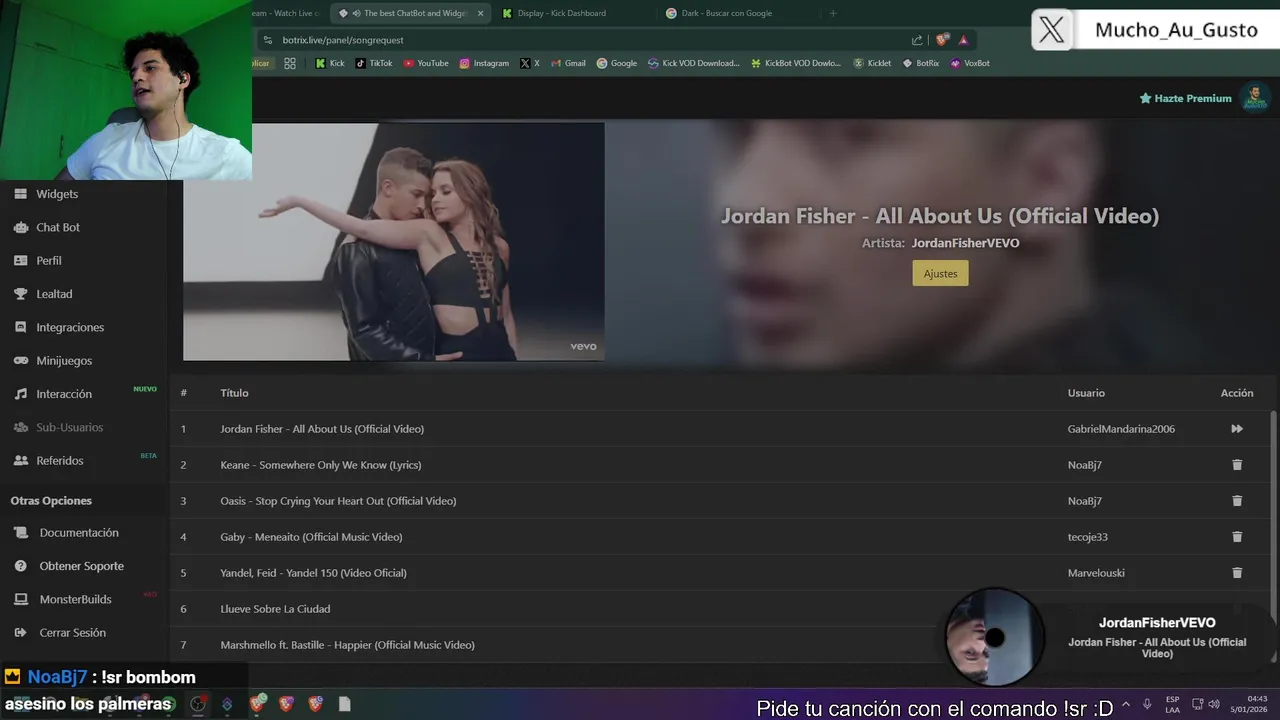Open the KickBot VOD Downloader bookmark
The width and height of the screenshot is (1280, 720).
(796, 63)
